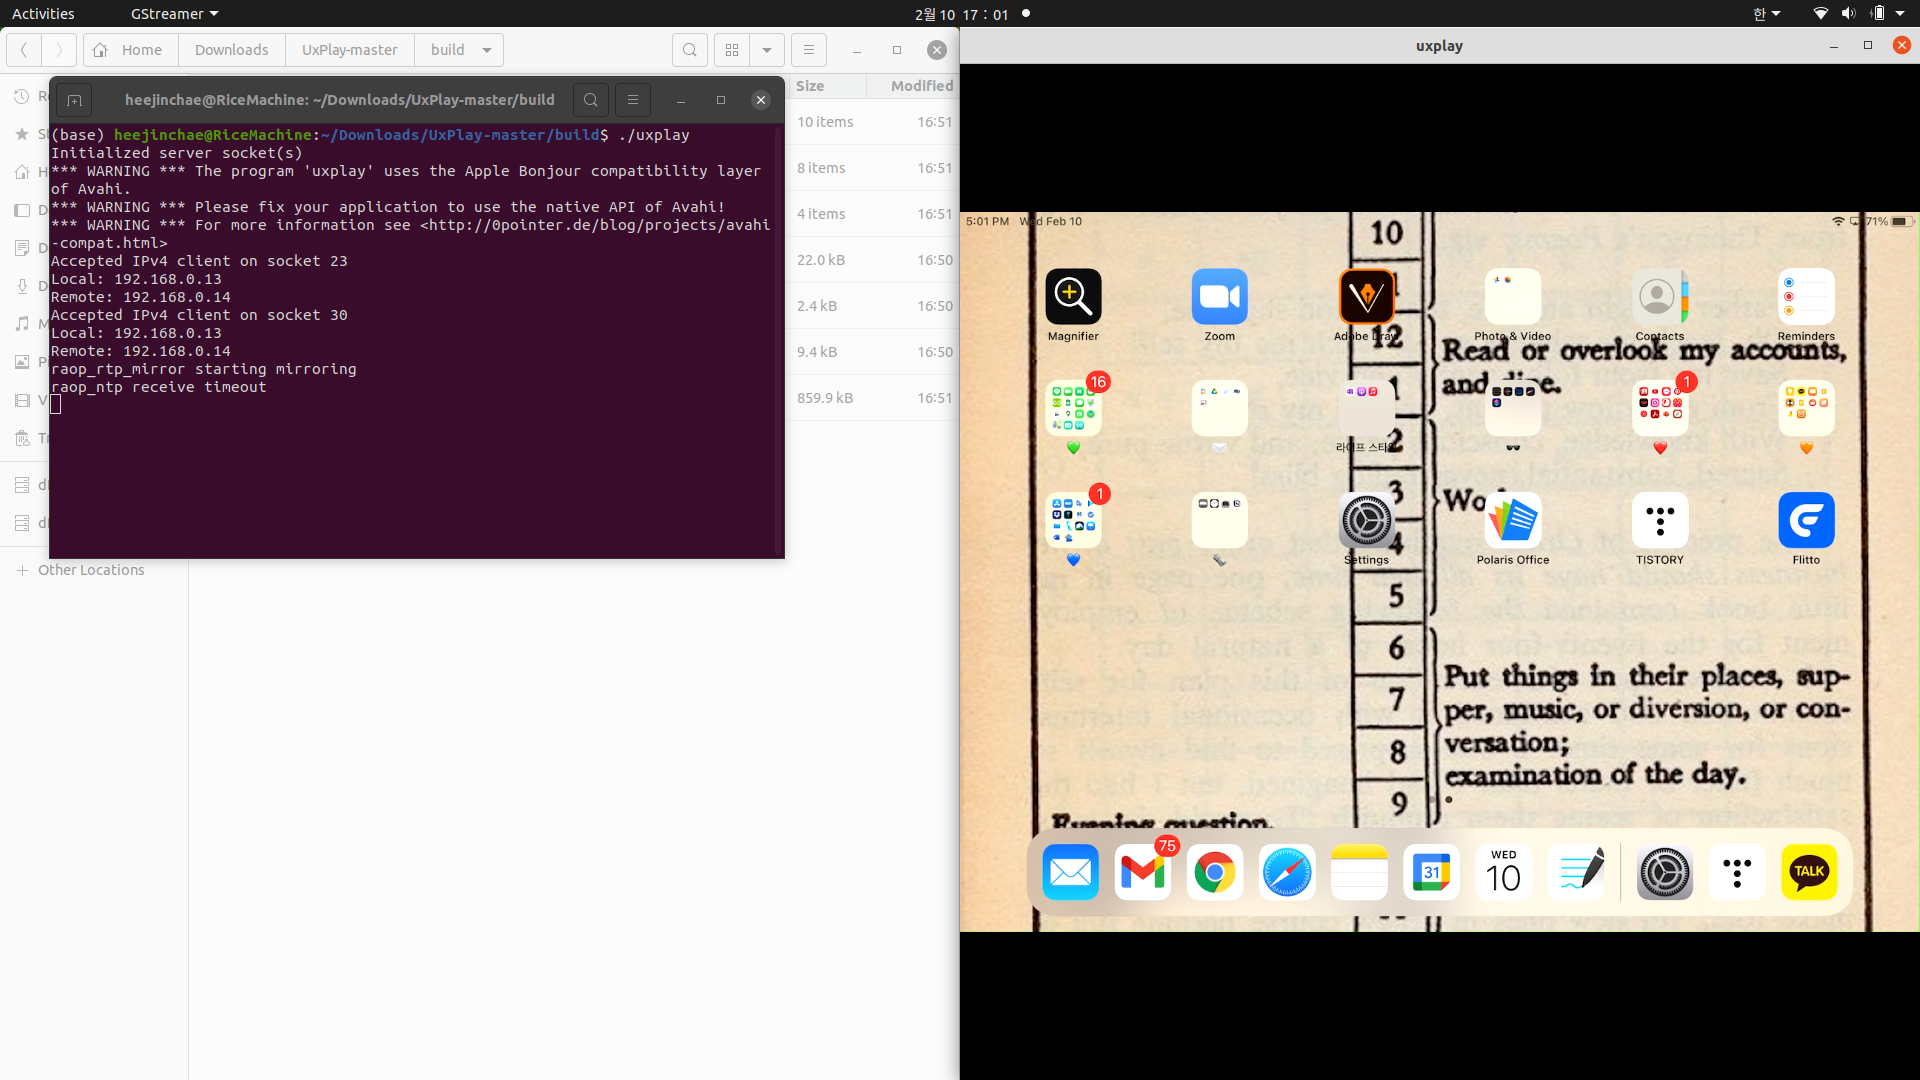Image resolution: width=1920 pixels, height=1080 pixels.
Task: Open Safari in the iPad dock
Action: click(1286, 872)
